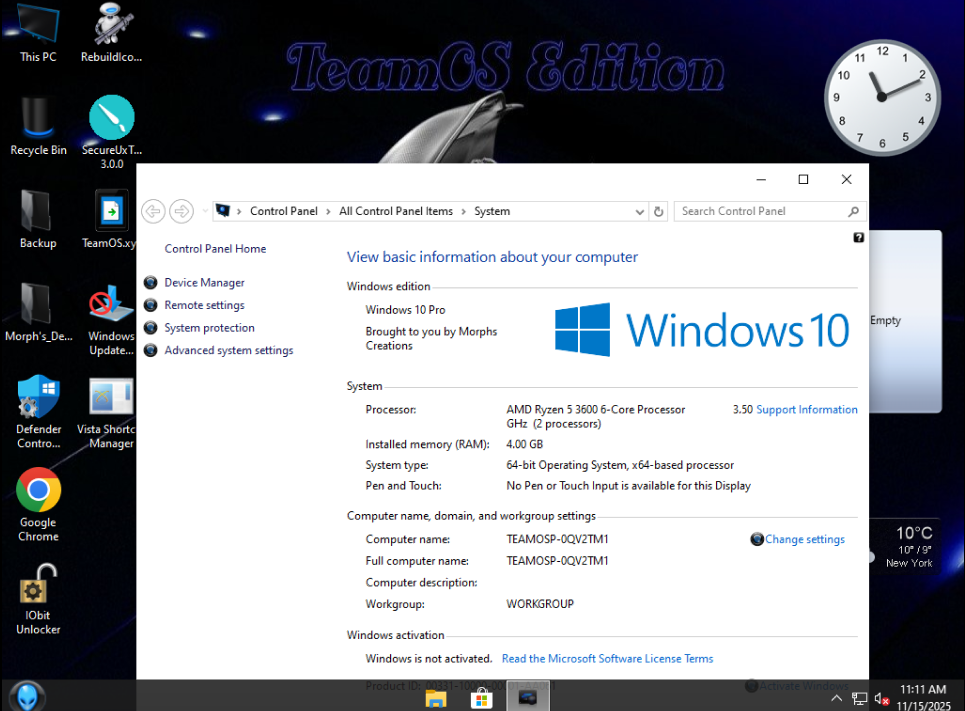This screenshot has height=711, width=965.
Task: Open Device Manager from the sidebar
Action: [204, 283]
